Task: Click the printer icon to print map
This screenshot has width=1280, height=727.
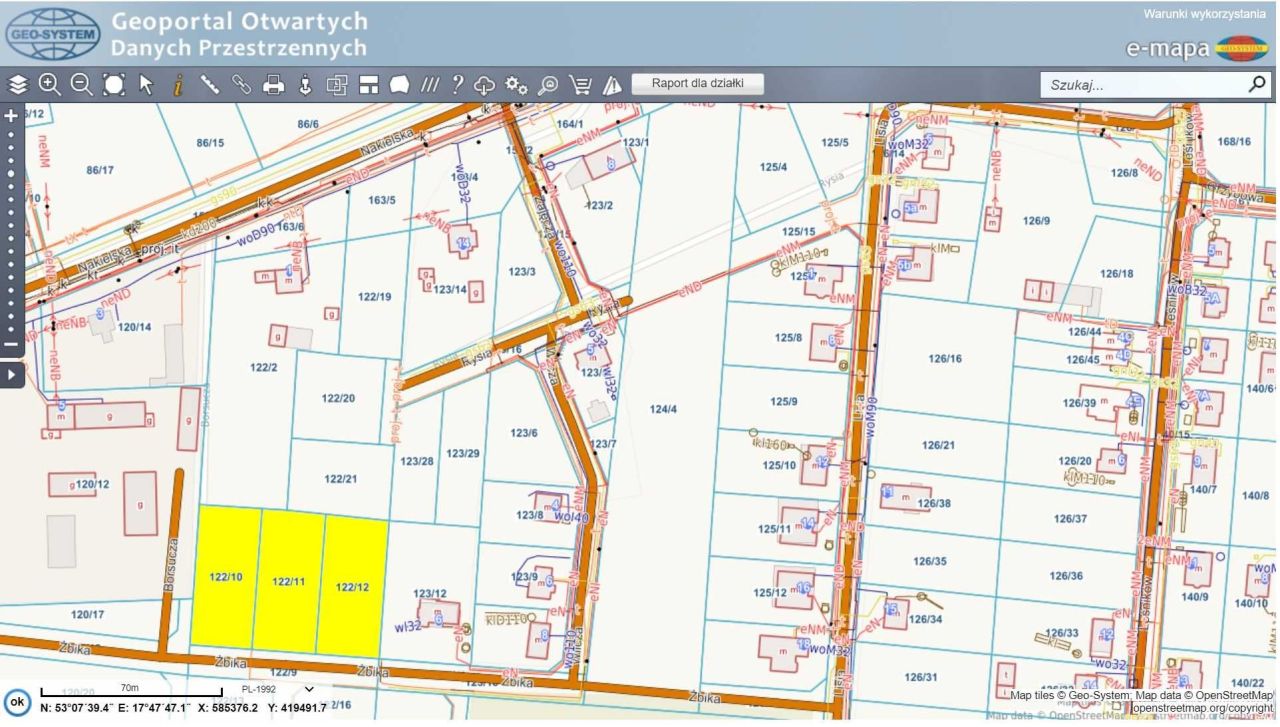Action: 273,85
